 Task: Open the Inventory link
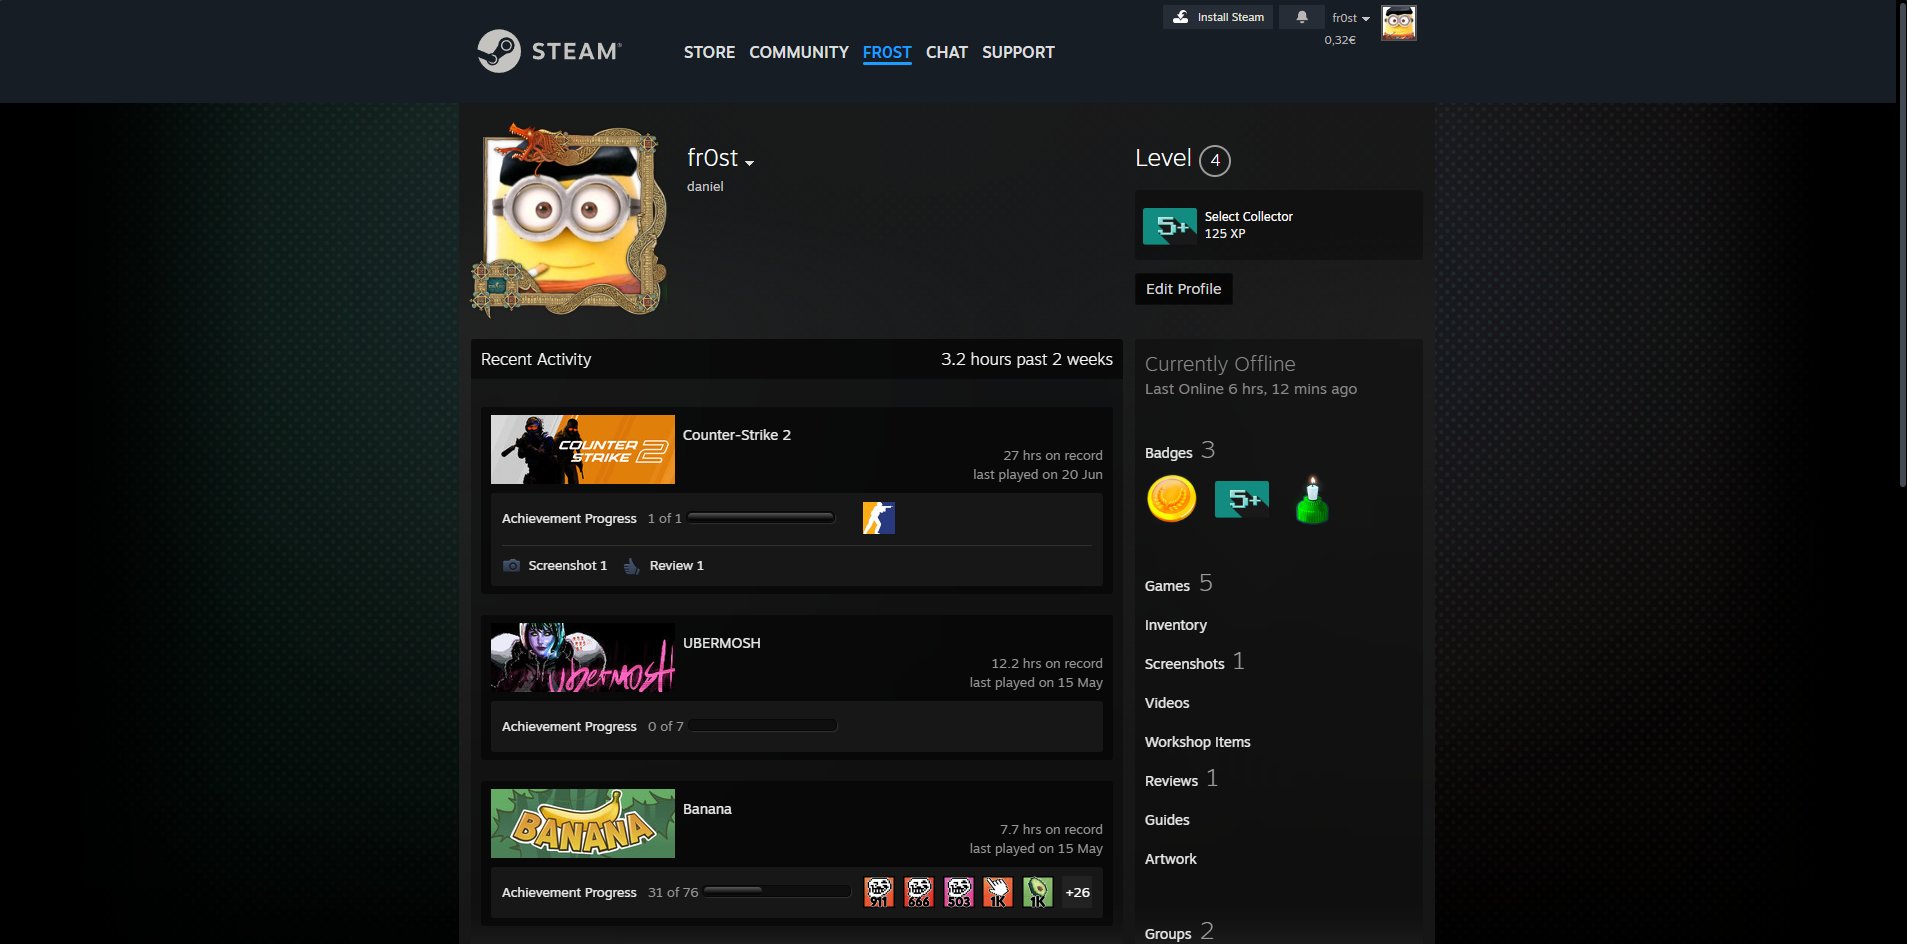1176,625
